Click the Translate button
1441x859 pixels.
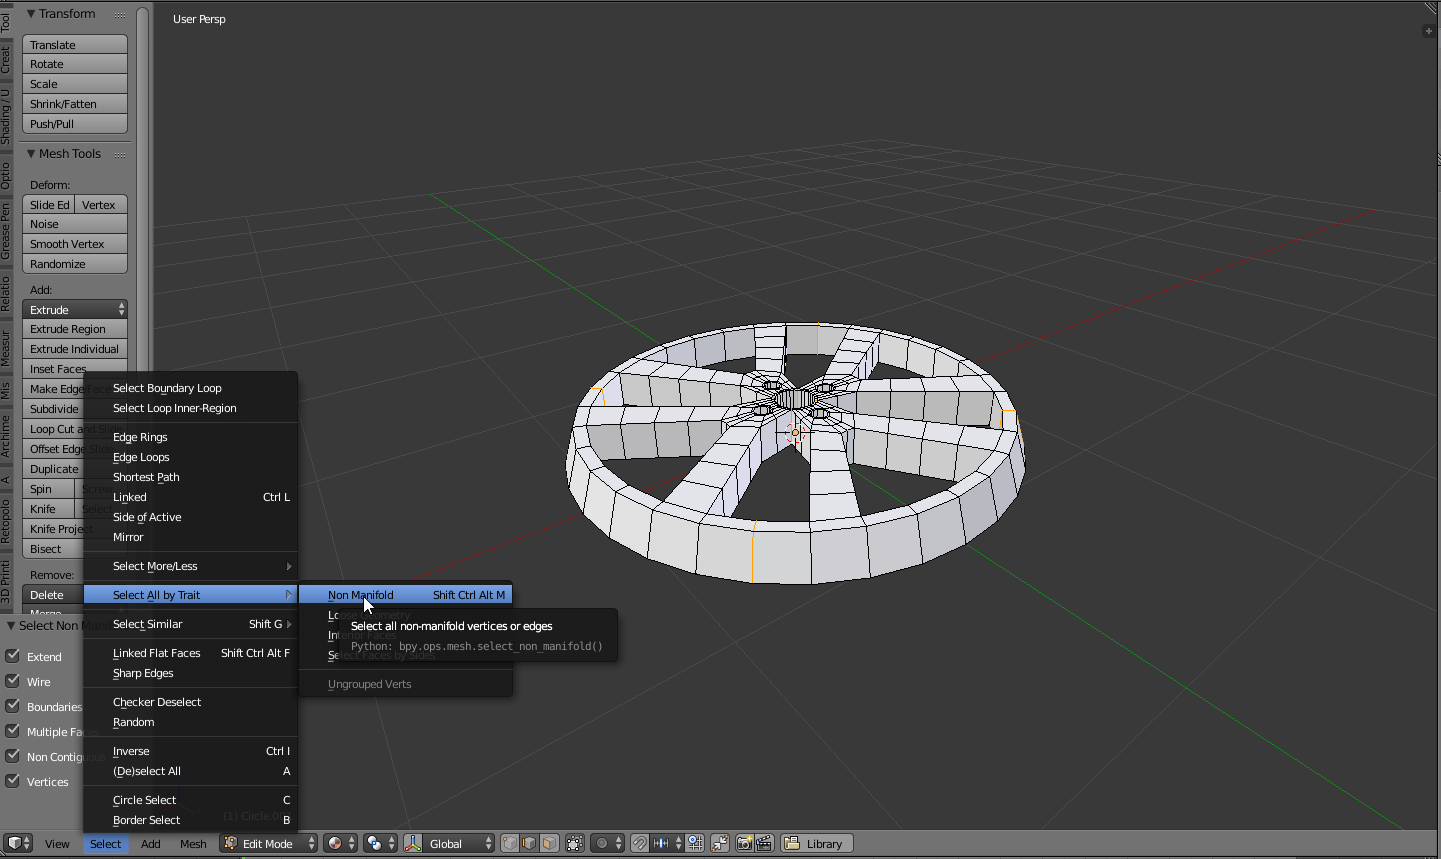tap(75, 45)
